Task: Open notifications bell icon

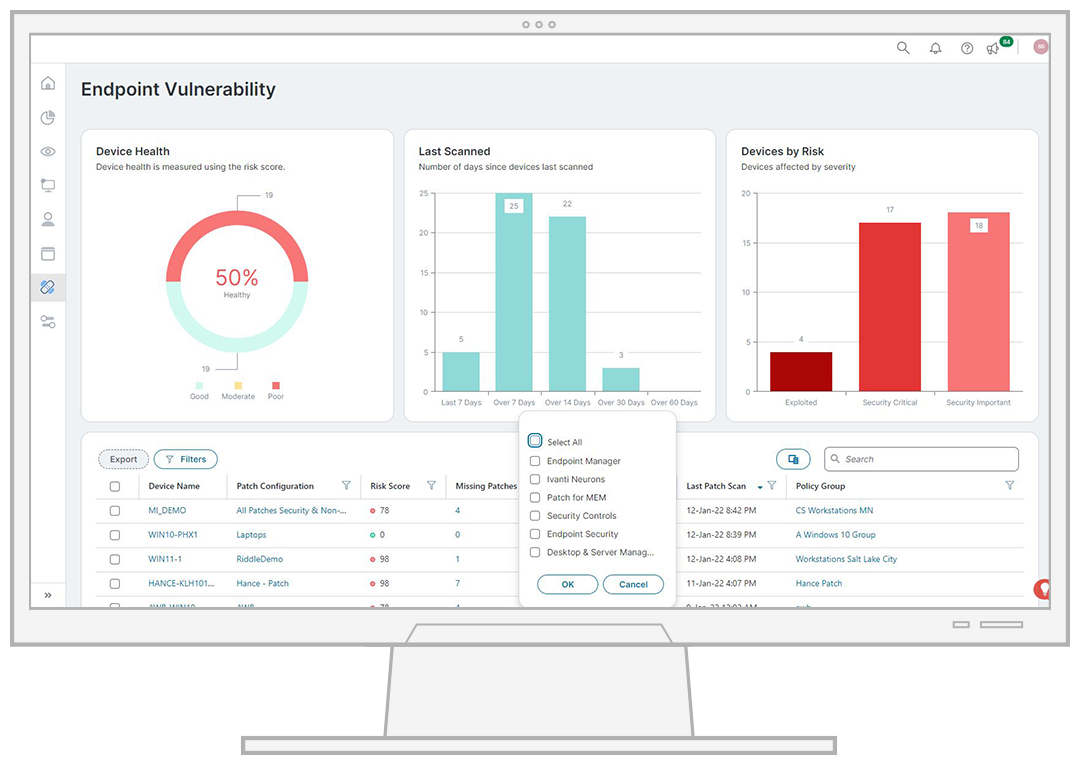Action: coord(935,48)
